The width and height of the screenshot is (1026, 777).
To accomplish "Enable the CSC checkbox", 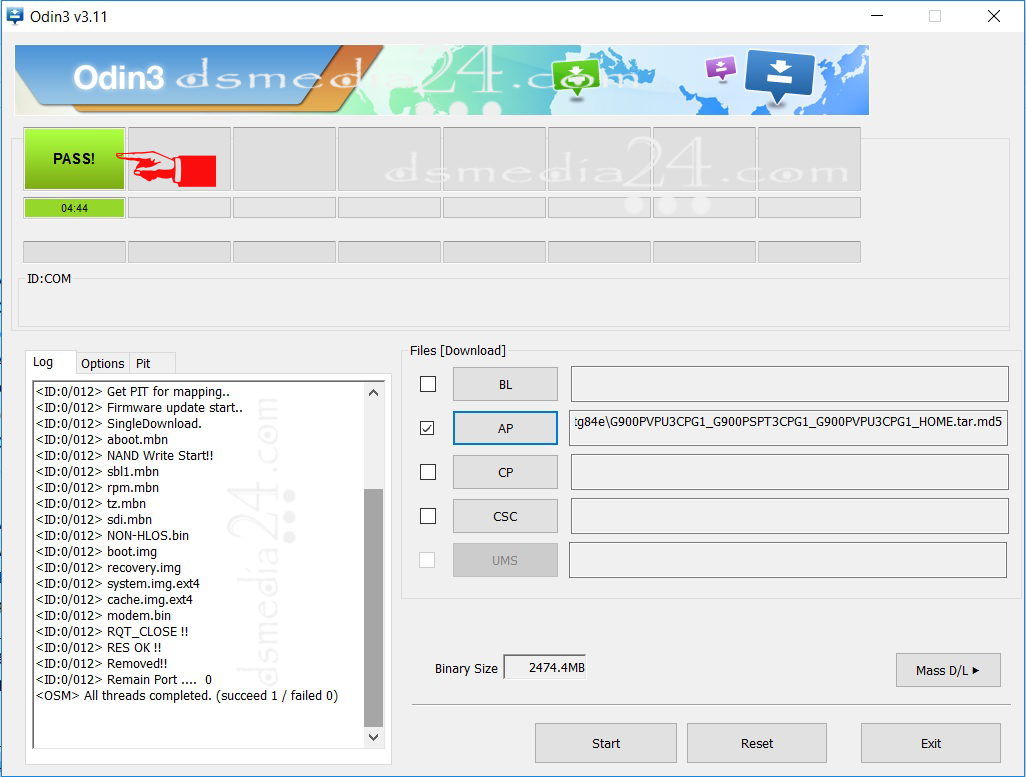I will (427, 515).
